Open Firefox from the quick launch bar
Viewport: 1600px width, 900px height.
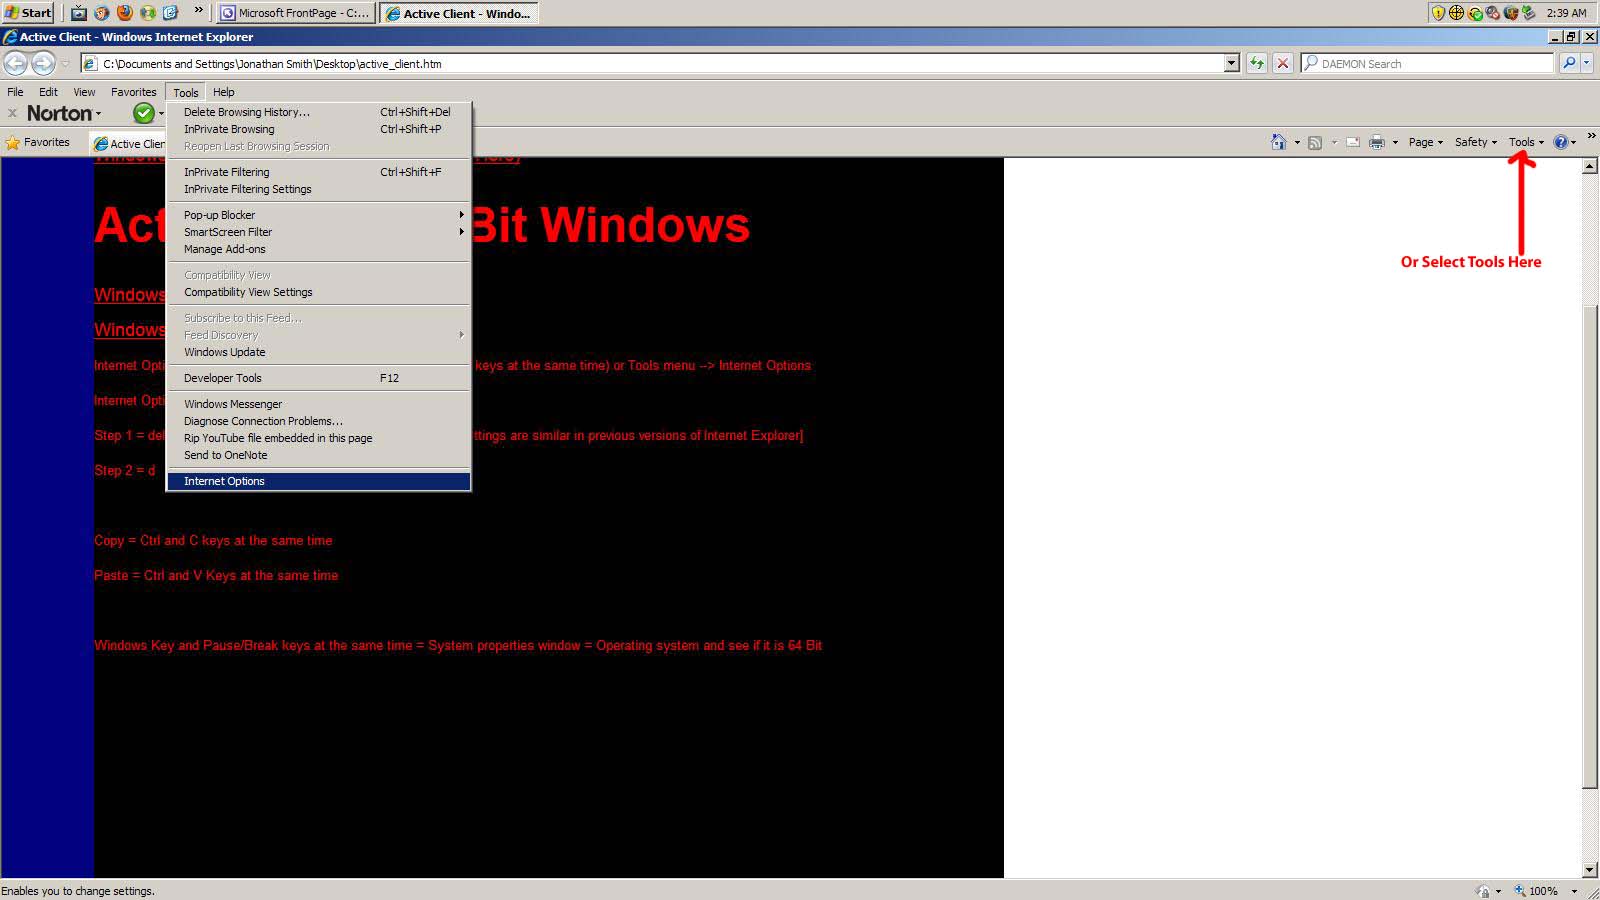tap(124, 13)
